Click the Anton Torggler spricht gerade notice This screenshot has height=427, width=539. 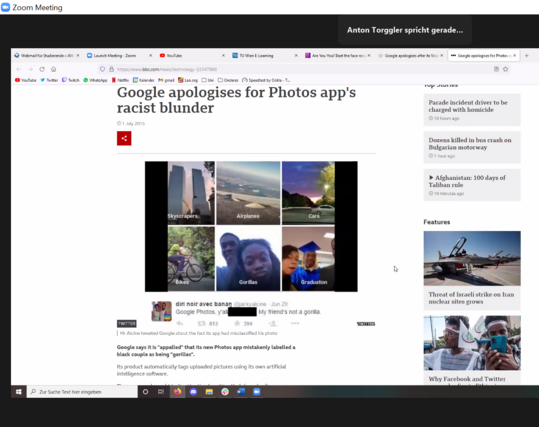pyautogui.click(x=405, y=30)
